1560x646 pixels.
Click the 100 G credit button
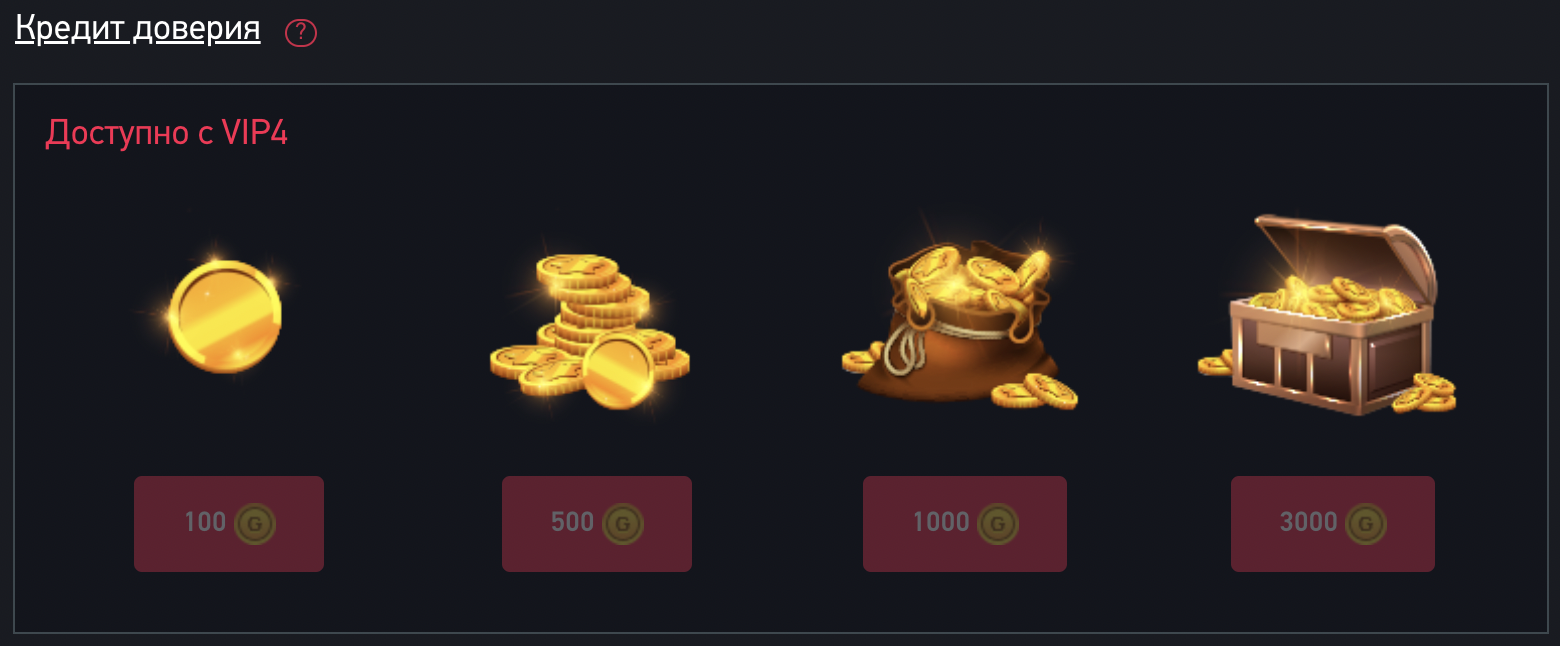(229, 524)
